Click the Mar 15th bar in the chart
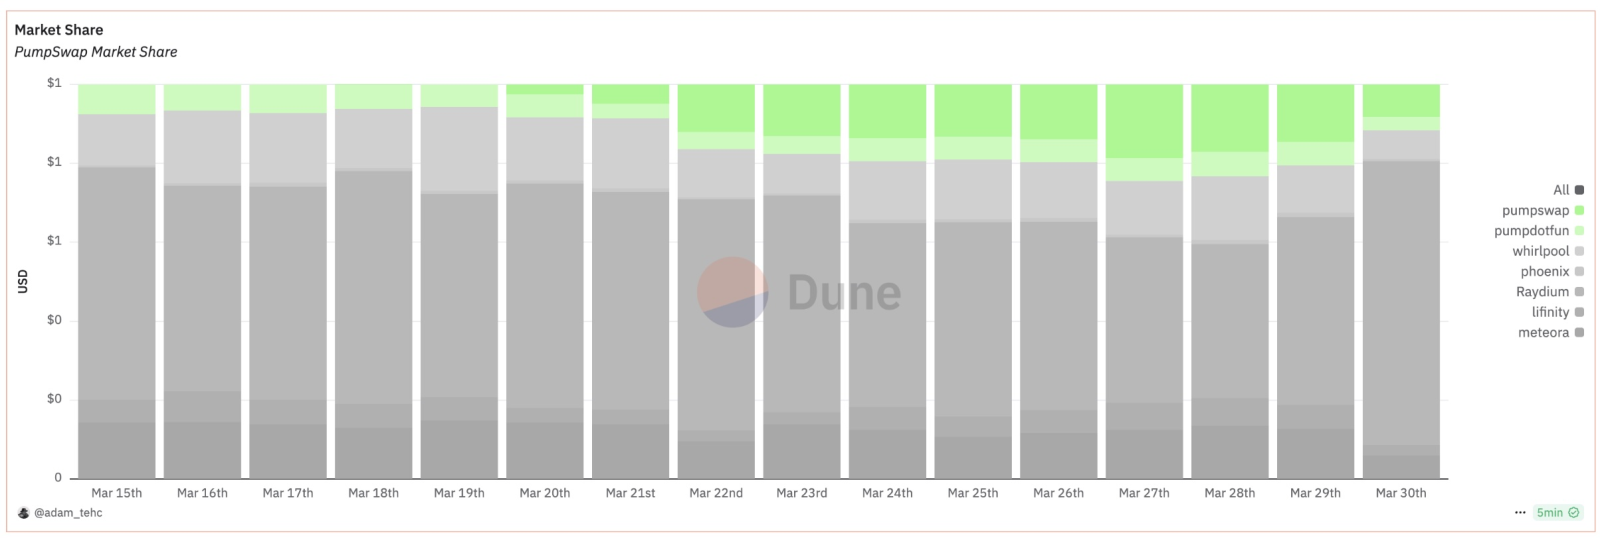Viewport: 1600px width, 538px height. pos(117,281)
